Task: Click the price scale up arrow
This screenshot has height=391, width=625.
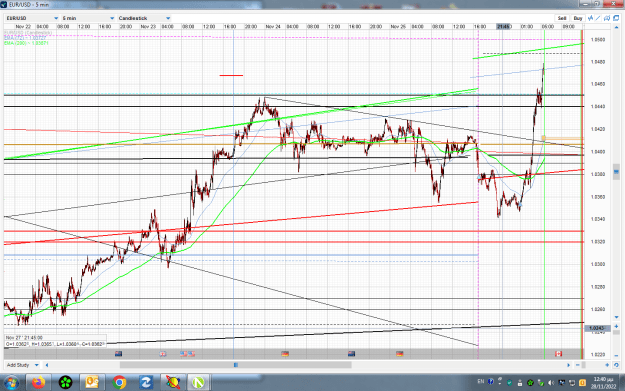Action: (616, 28)
